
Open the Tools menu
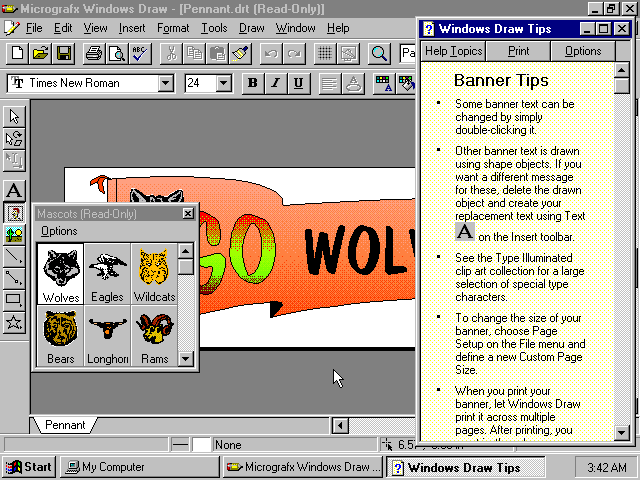[214, 28]
